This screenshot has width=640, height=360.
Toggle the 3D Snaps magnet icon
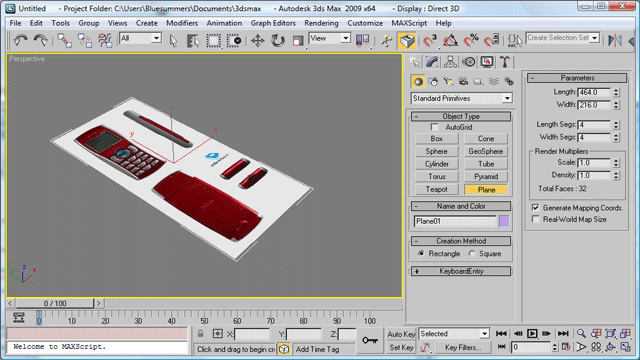(429, 40)
